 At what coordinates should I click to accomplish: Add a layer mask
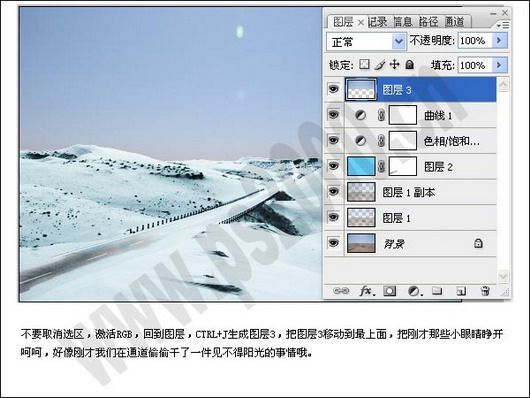[389, 291]
